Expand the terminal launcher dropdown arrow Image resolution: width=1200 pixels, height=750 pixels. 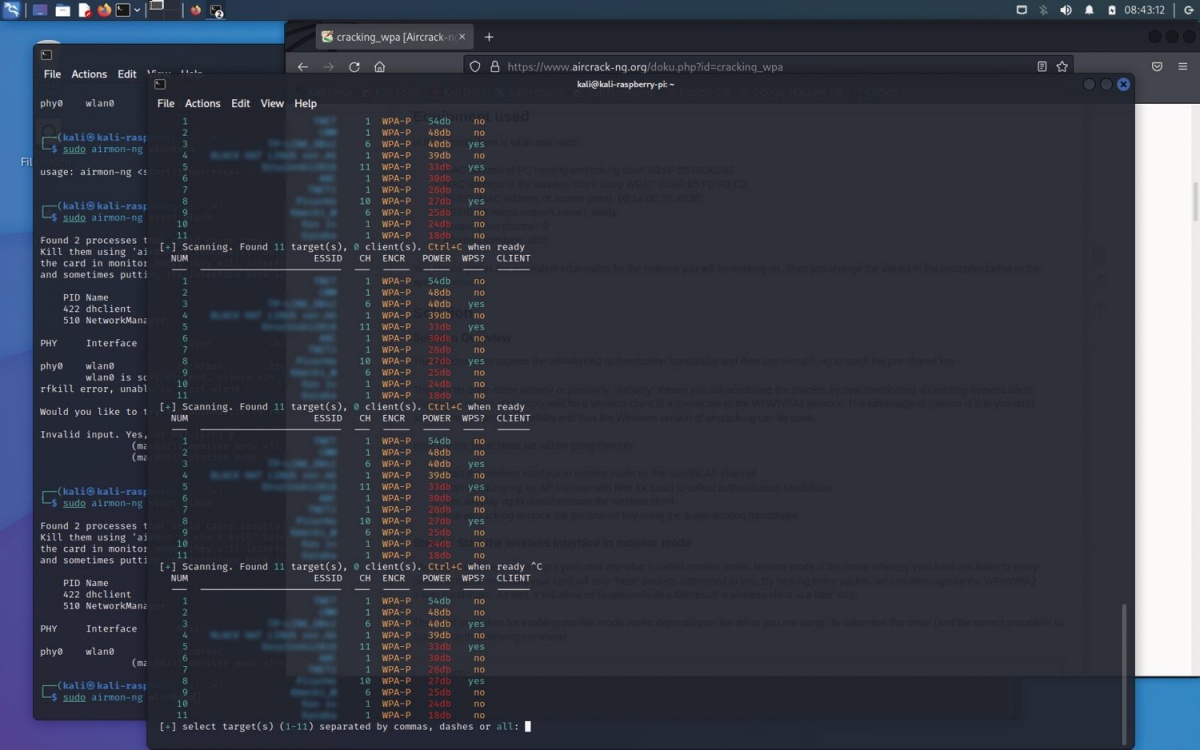click(137, 10)
